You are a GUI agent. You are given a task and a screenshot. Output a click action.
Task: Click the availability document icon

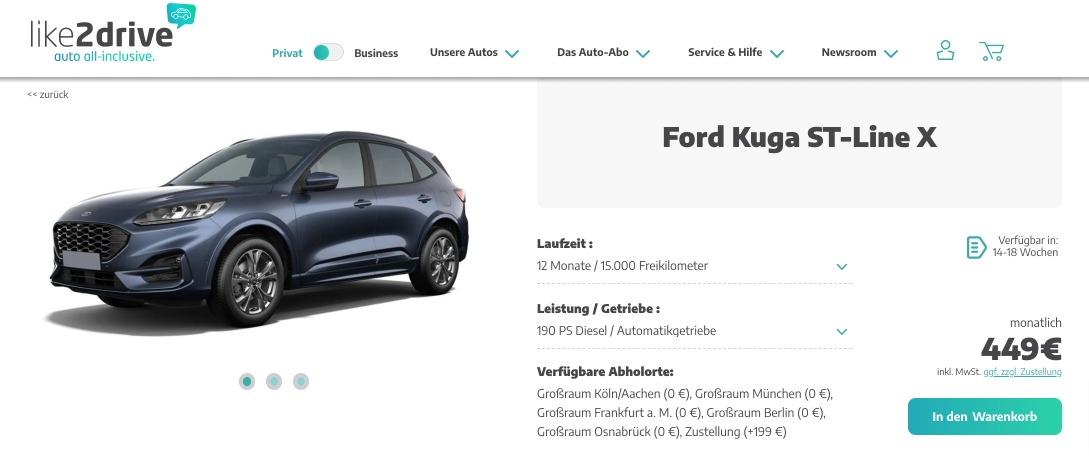pos(976,247)
